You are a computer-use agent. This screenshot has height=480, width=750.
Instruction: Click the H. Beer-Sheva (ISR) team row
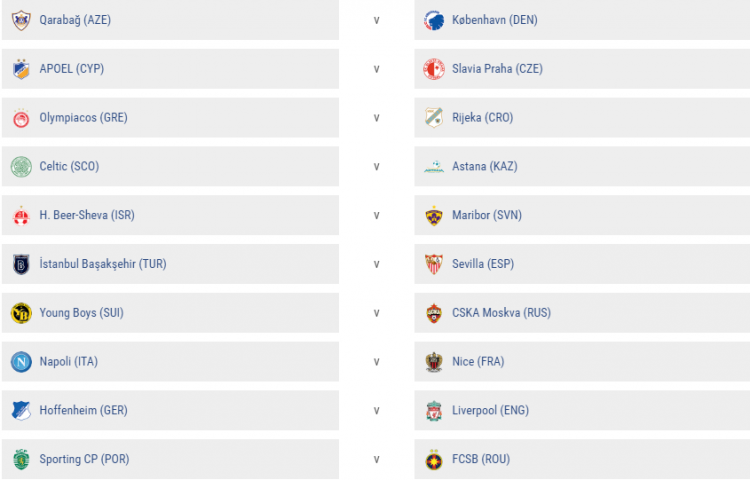tap(170, 215)
